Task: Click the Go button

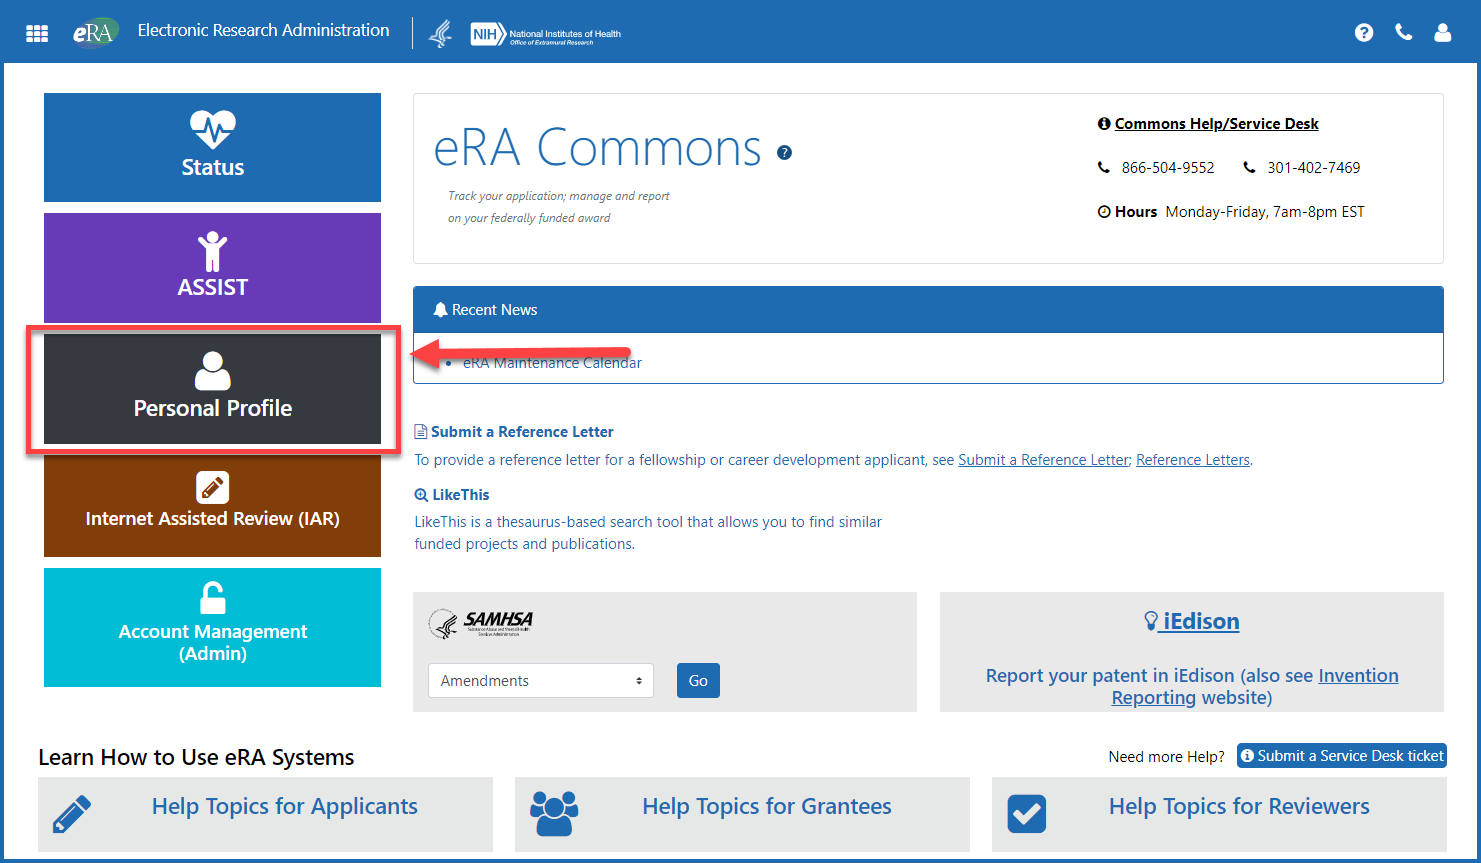Action: [x=698, y=681]
